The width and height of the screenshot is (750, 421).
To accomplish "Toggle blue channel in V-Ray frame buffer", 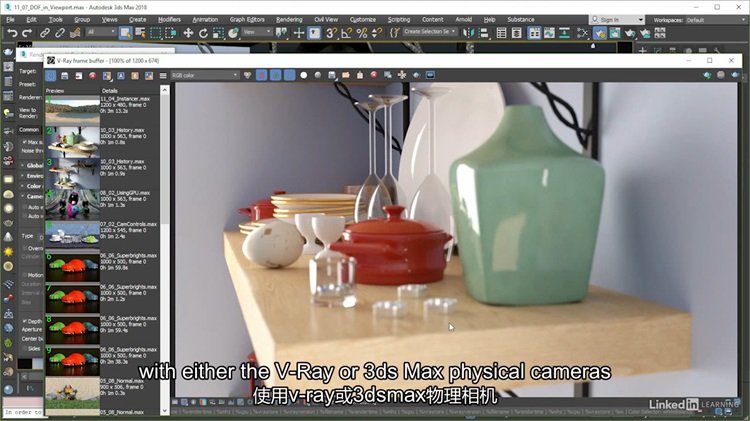I will (289, 75).
